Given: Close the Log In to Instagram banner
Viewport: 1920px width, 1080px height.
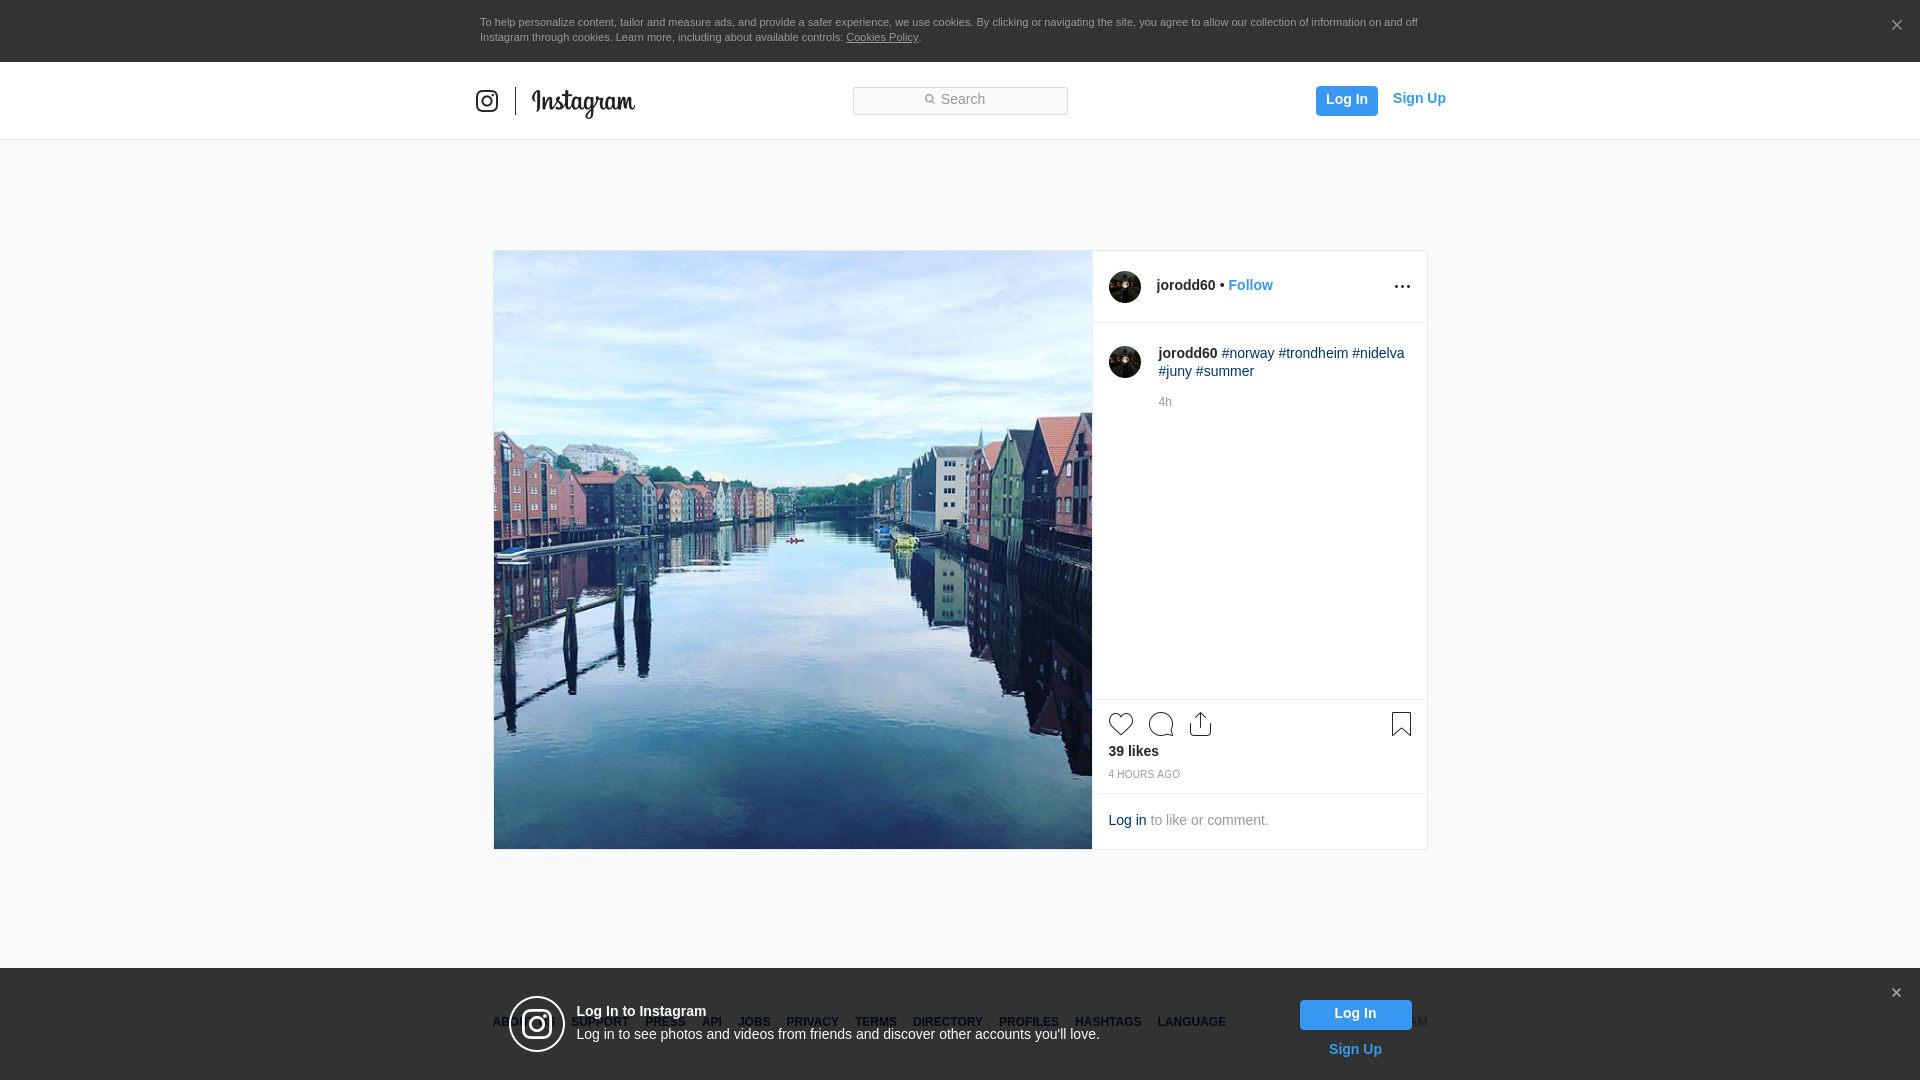Looking at the screenshot, I should coord(1896,993).
